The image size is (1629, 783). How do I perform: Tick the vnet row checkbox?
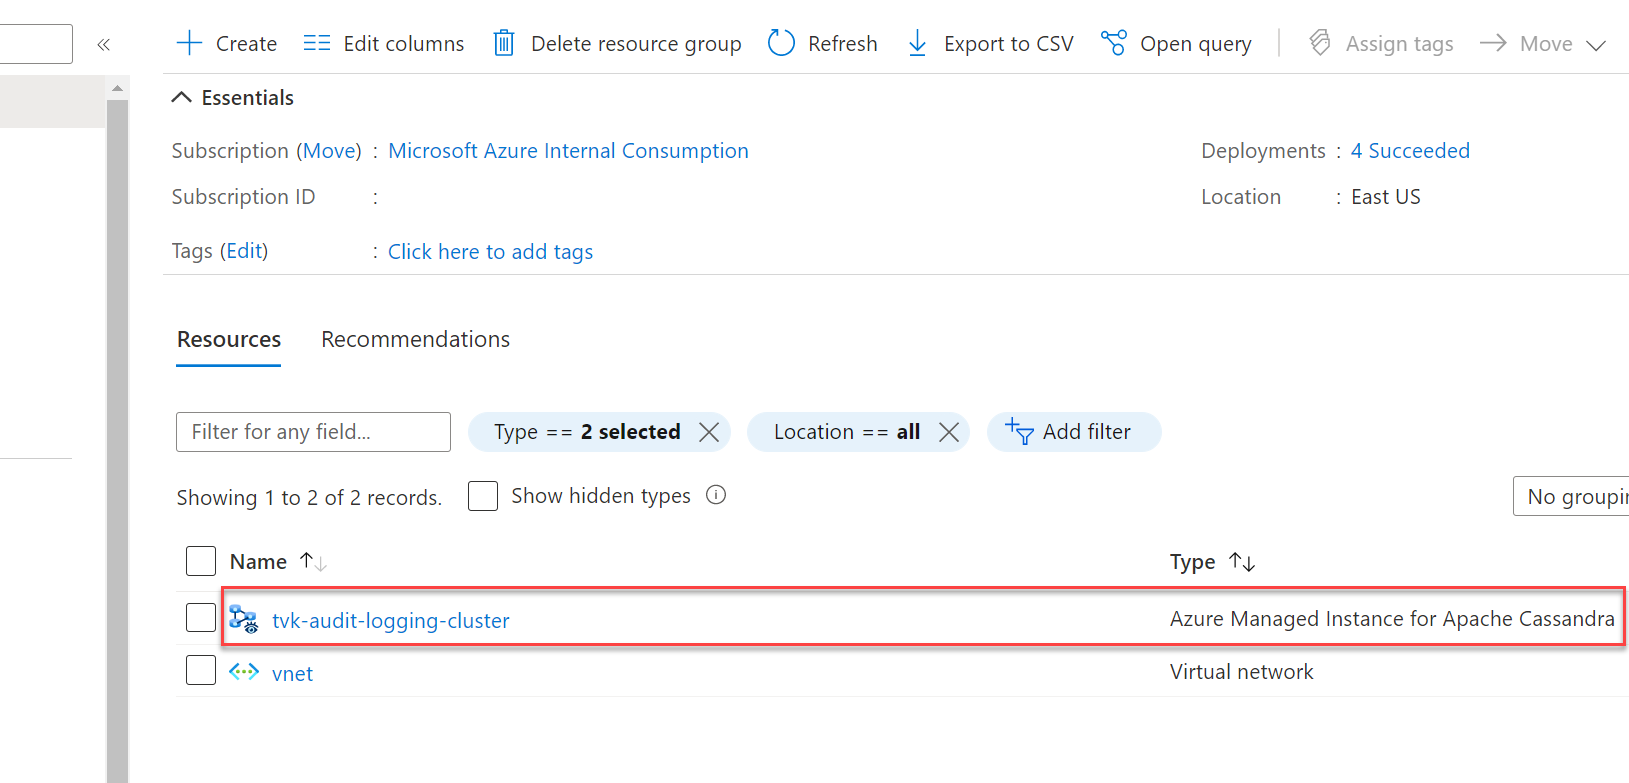(x=201, y=670)
